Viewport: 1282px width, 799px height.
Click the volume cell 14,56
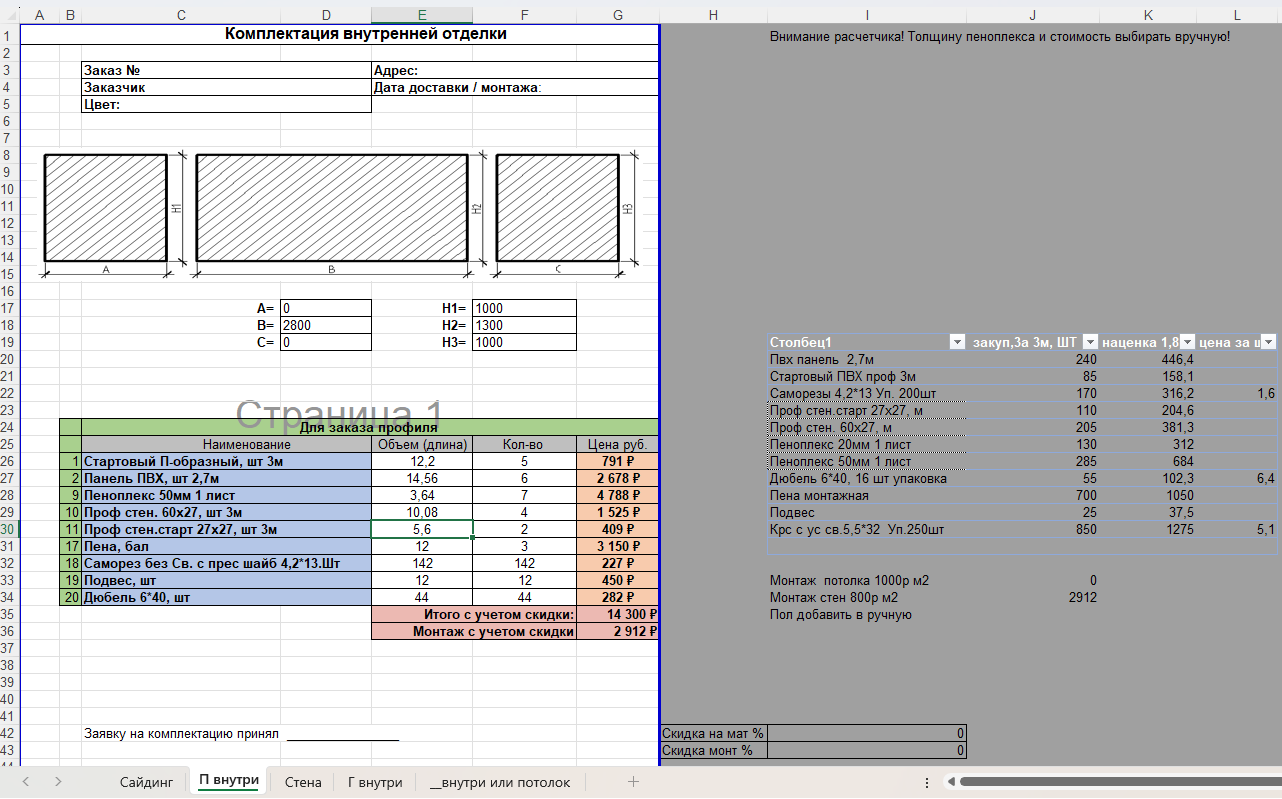[x=422, y=478]
